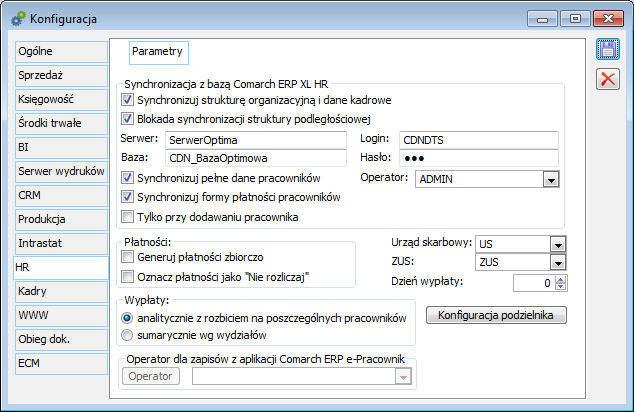Image resolution: width=634 pixels, height=412 pixels.
Task: Select the Intrastat section
Action: [61, 243]
